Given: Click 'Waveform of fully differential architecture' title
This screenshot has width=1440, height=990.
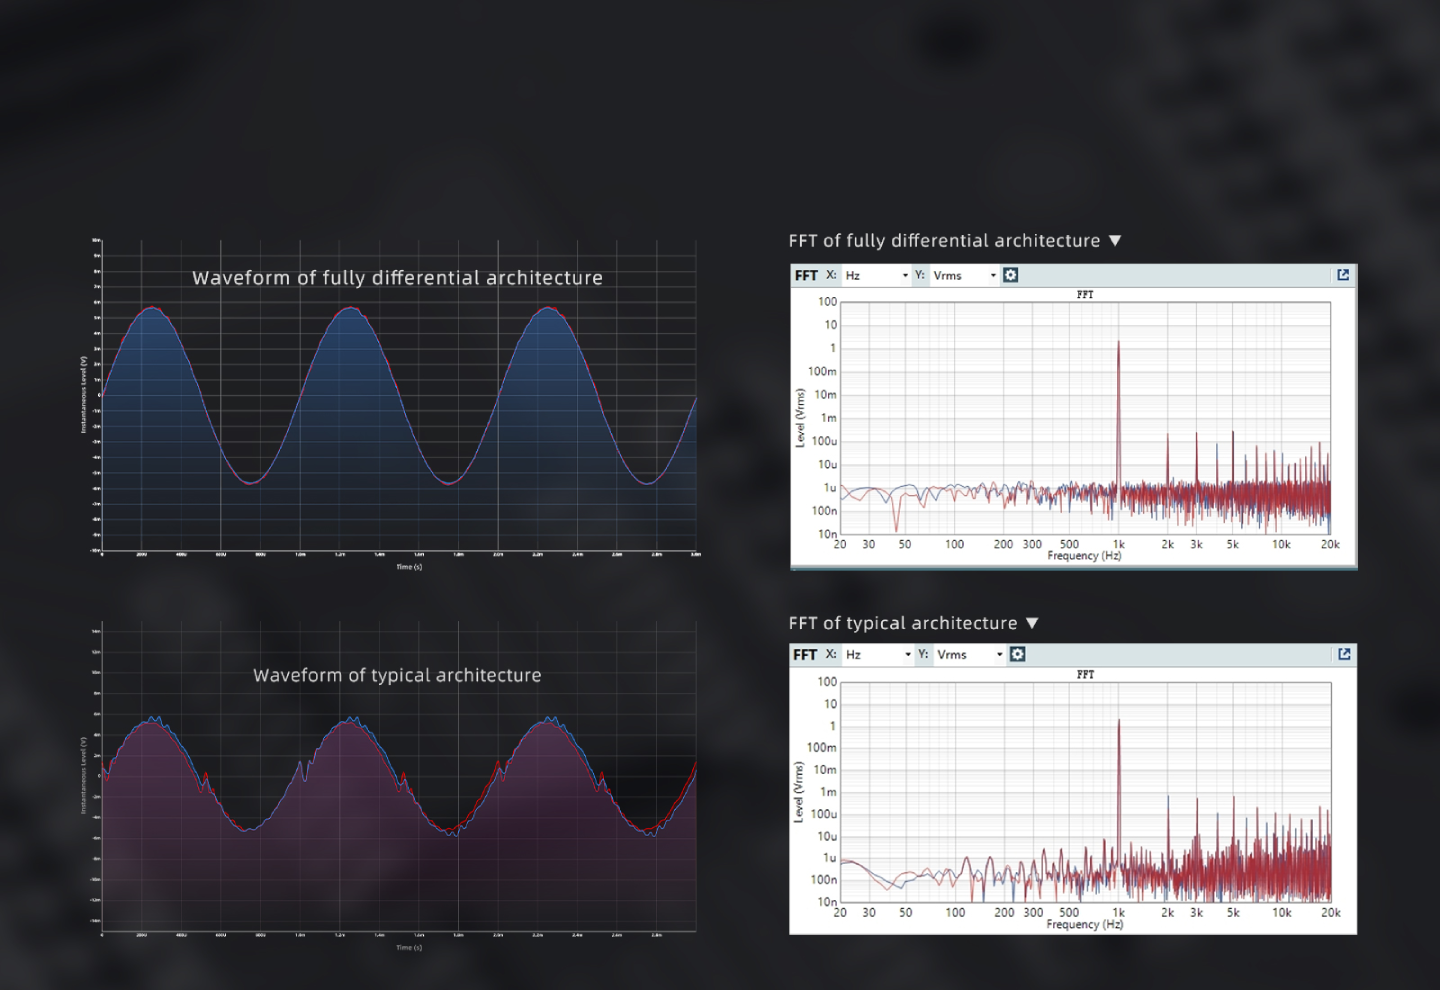Looking at the screenshot, I should (397, 278).
